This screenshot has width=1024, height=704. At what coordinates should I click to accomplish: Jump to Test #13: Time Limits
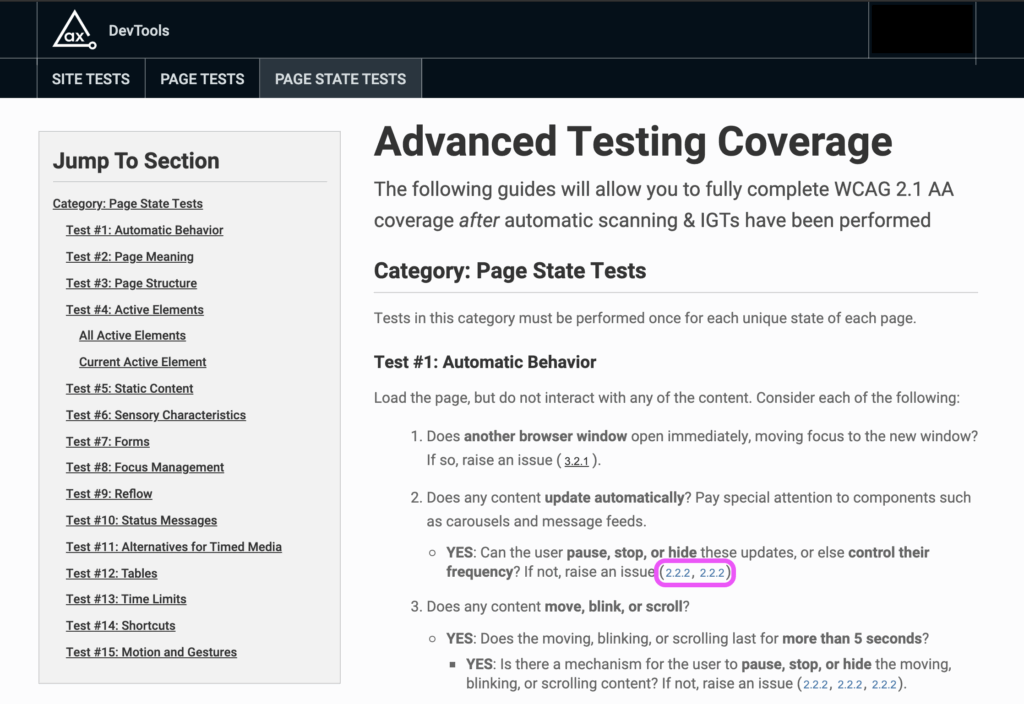126,599
